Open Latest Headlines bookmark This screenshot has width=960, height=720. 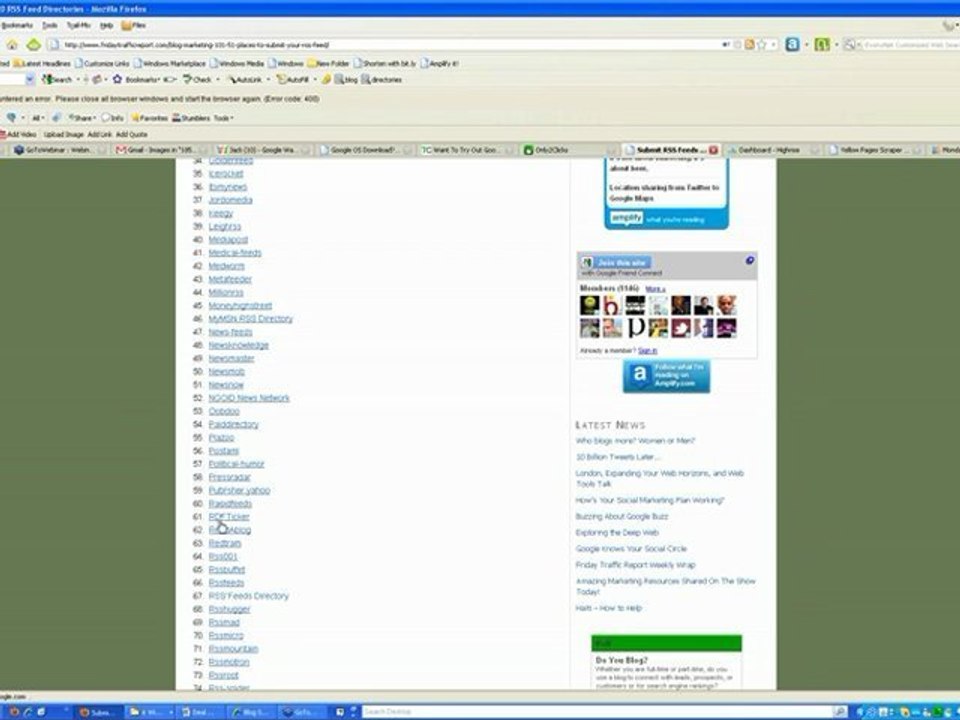click(42, 63)
